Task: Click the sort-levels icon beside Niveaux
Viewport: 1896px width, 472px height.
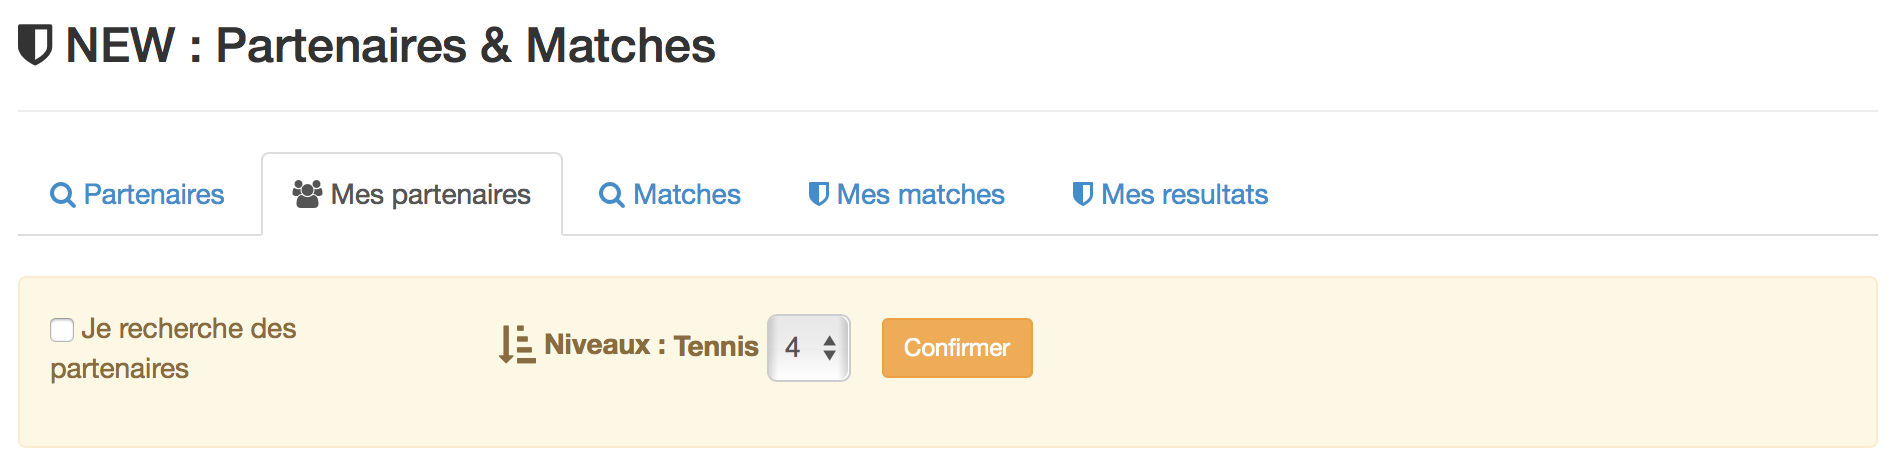Action: click(517, 345)
